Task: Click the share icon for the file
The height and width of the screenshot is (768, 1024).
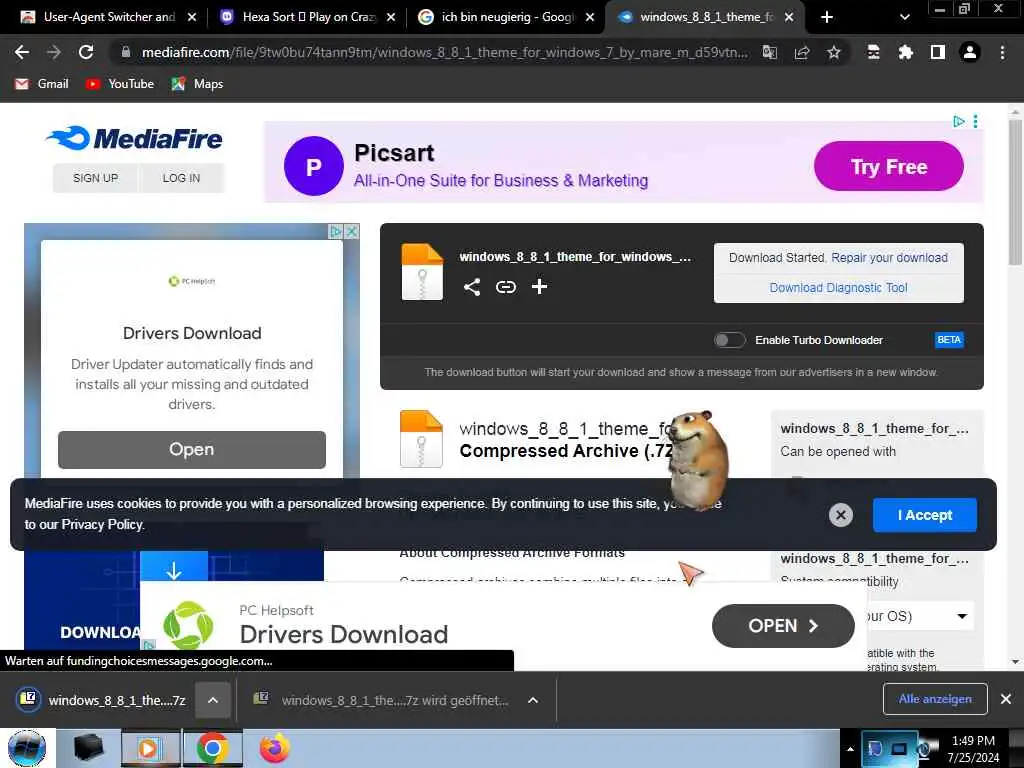Action: point(472,287)
